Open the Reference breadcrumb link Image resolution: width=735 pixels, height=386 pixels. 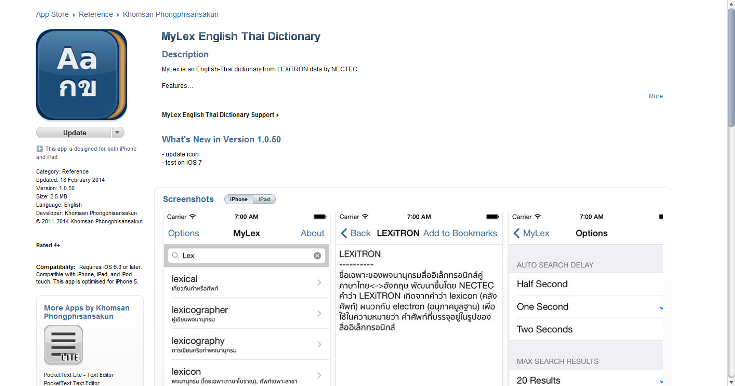tap(96, 15)
